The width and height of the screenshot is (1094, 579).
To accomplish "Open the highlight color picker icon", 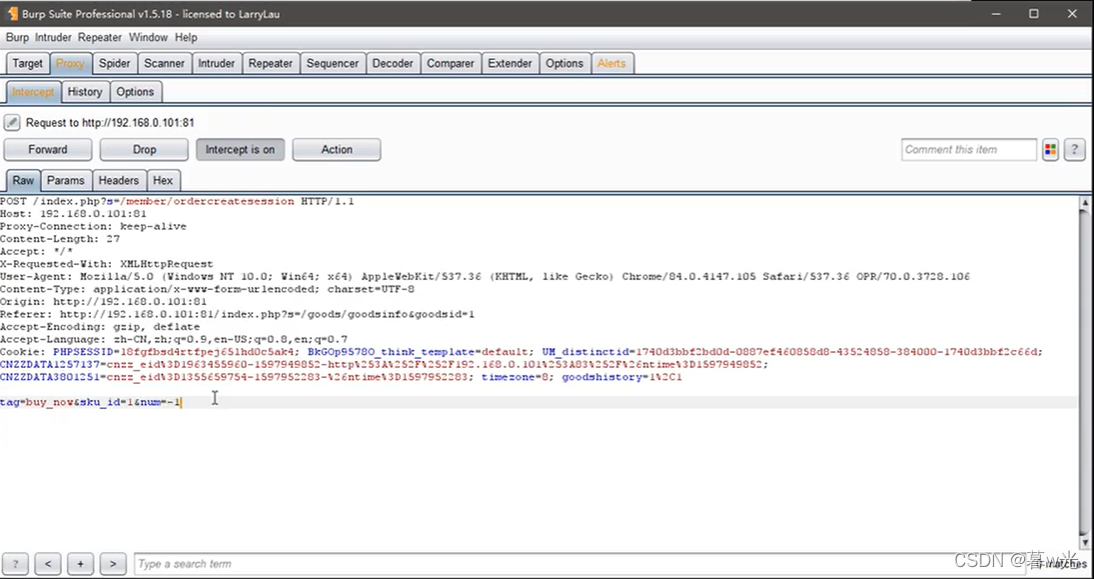I will pyautogui.click(x=1050, y=149).
